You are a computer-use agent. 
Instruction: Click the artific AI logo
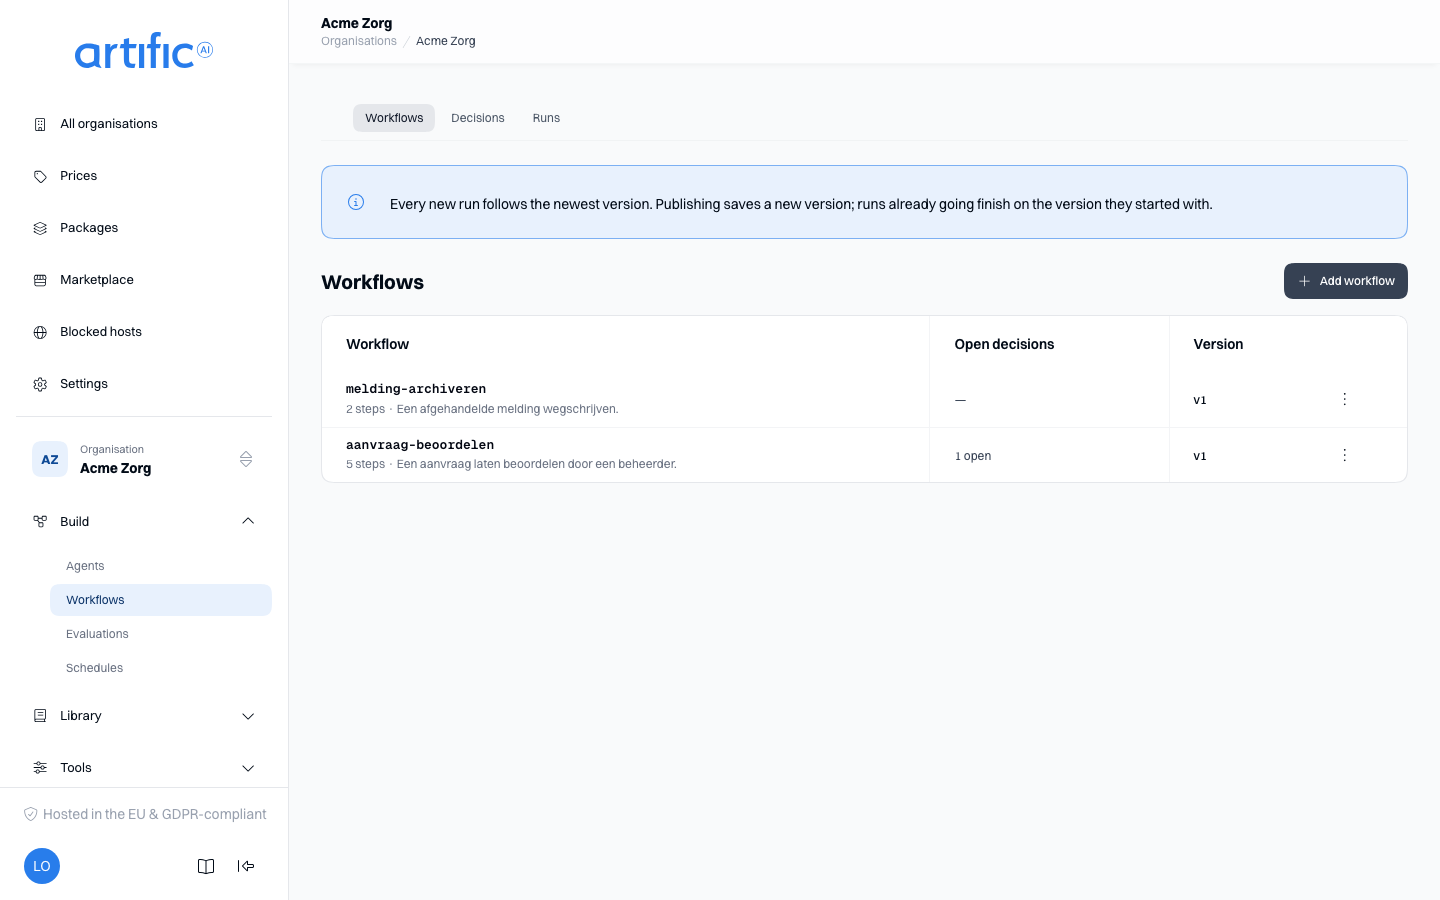(x=144, y=51)
